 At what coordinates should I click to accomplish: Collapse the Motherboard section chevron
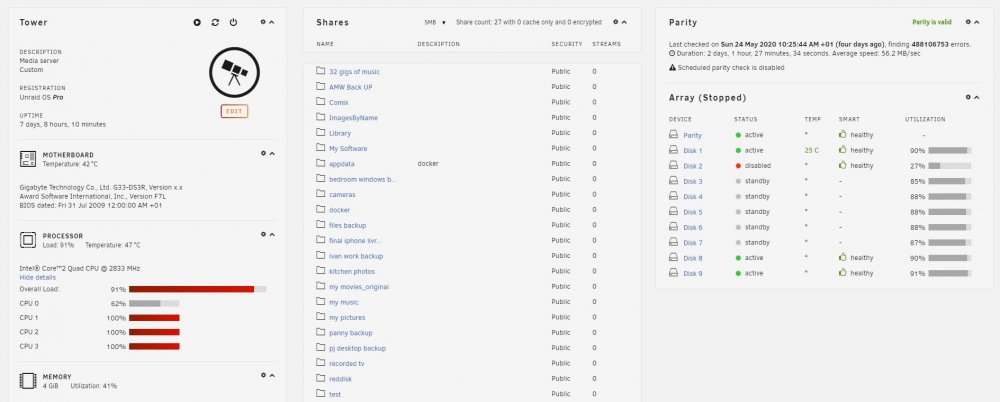(272, 153)
